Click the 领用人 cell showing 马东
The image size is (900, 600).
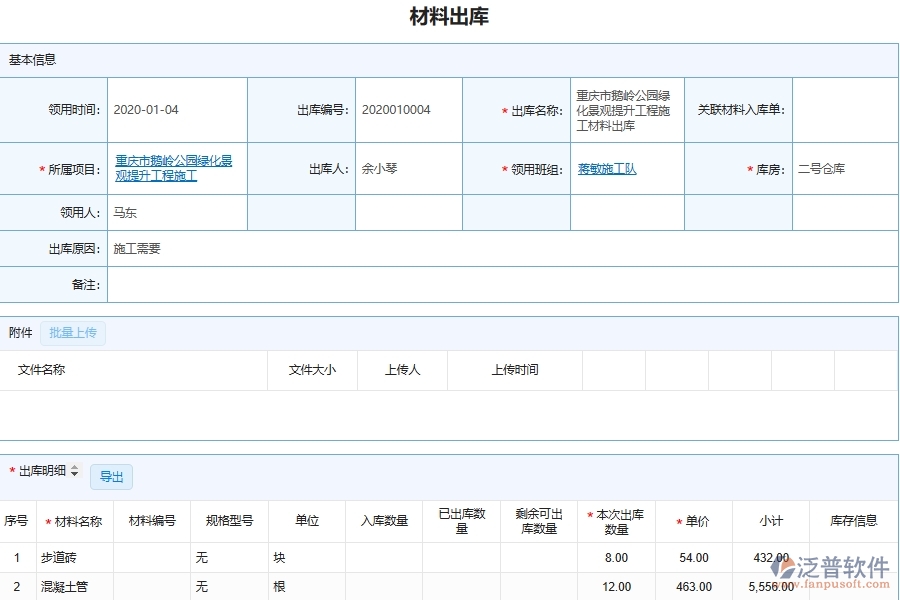pyautogui.click(x=124, y=212)
